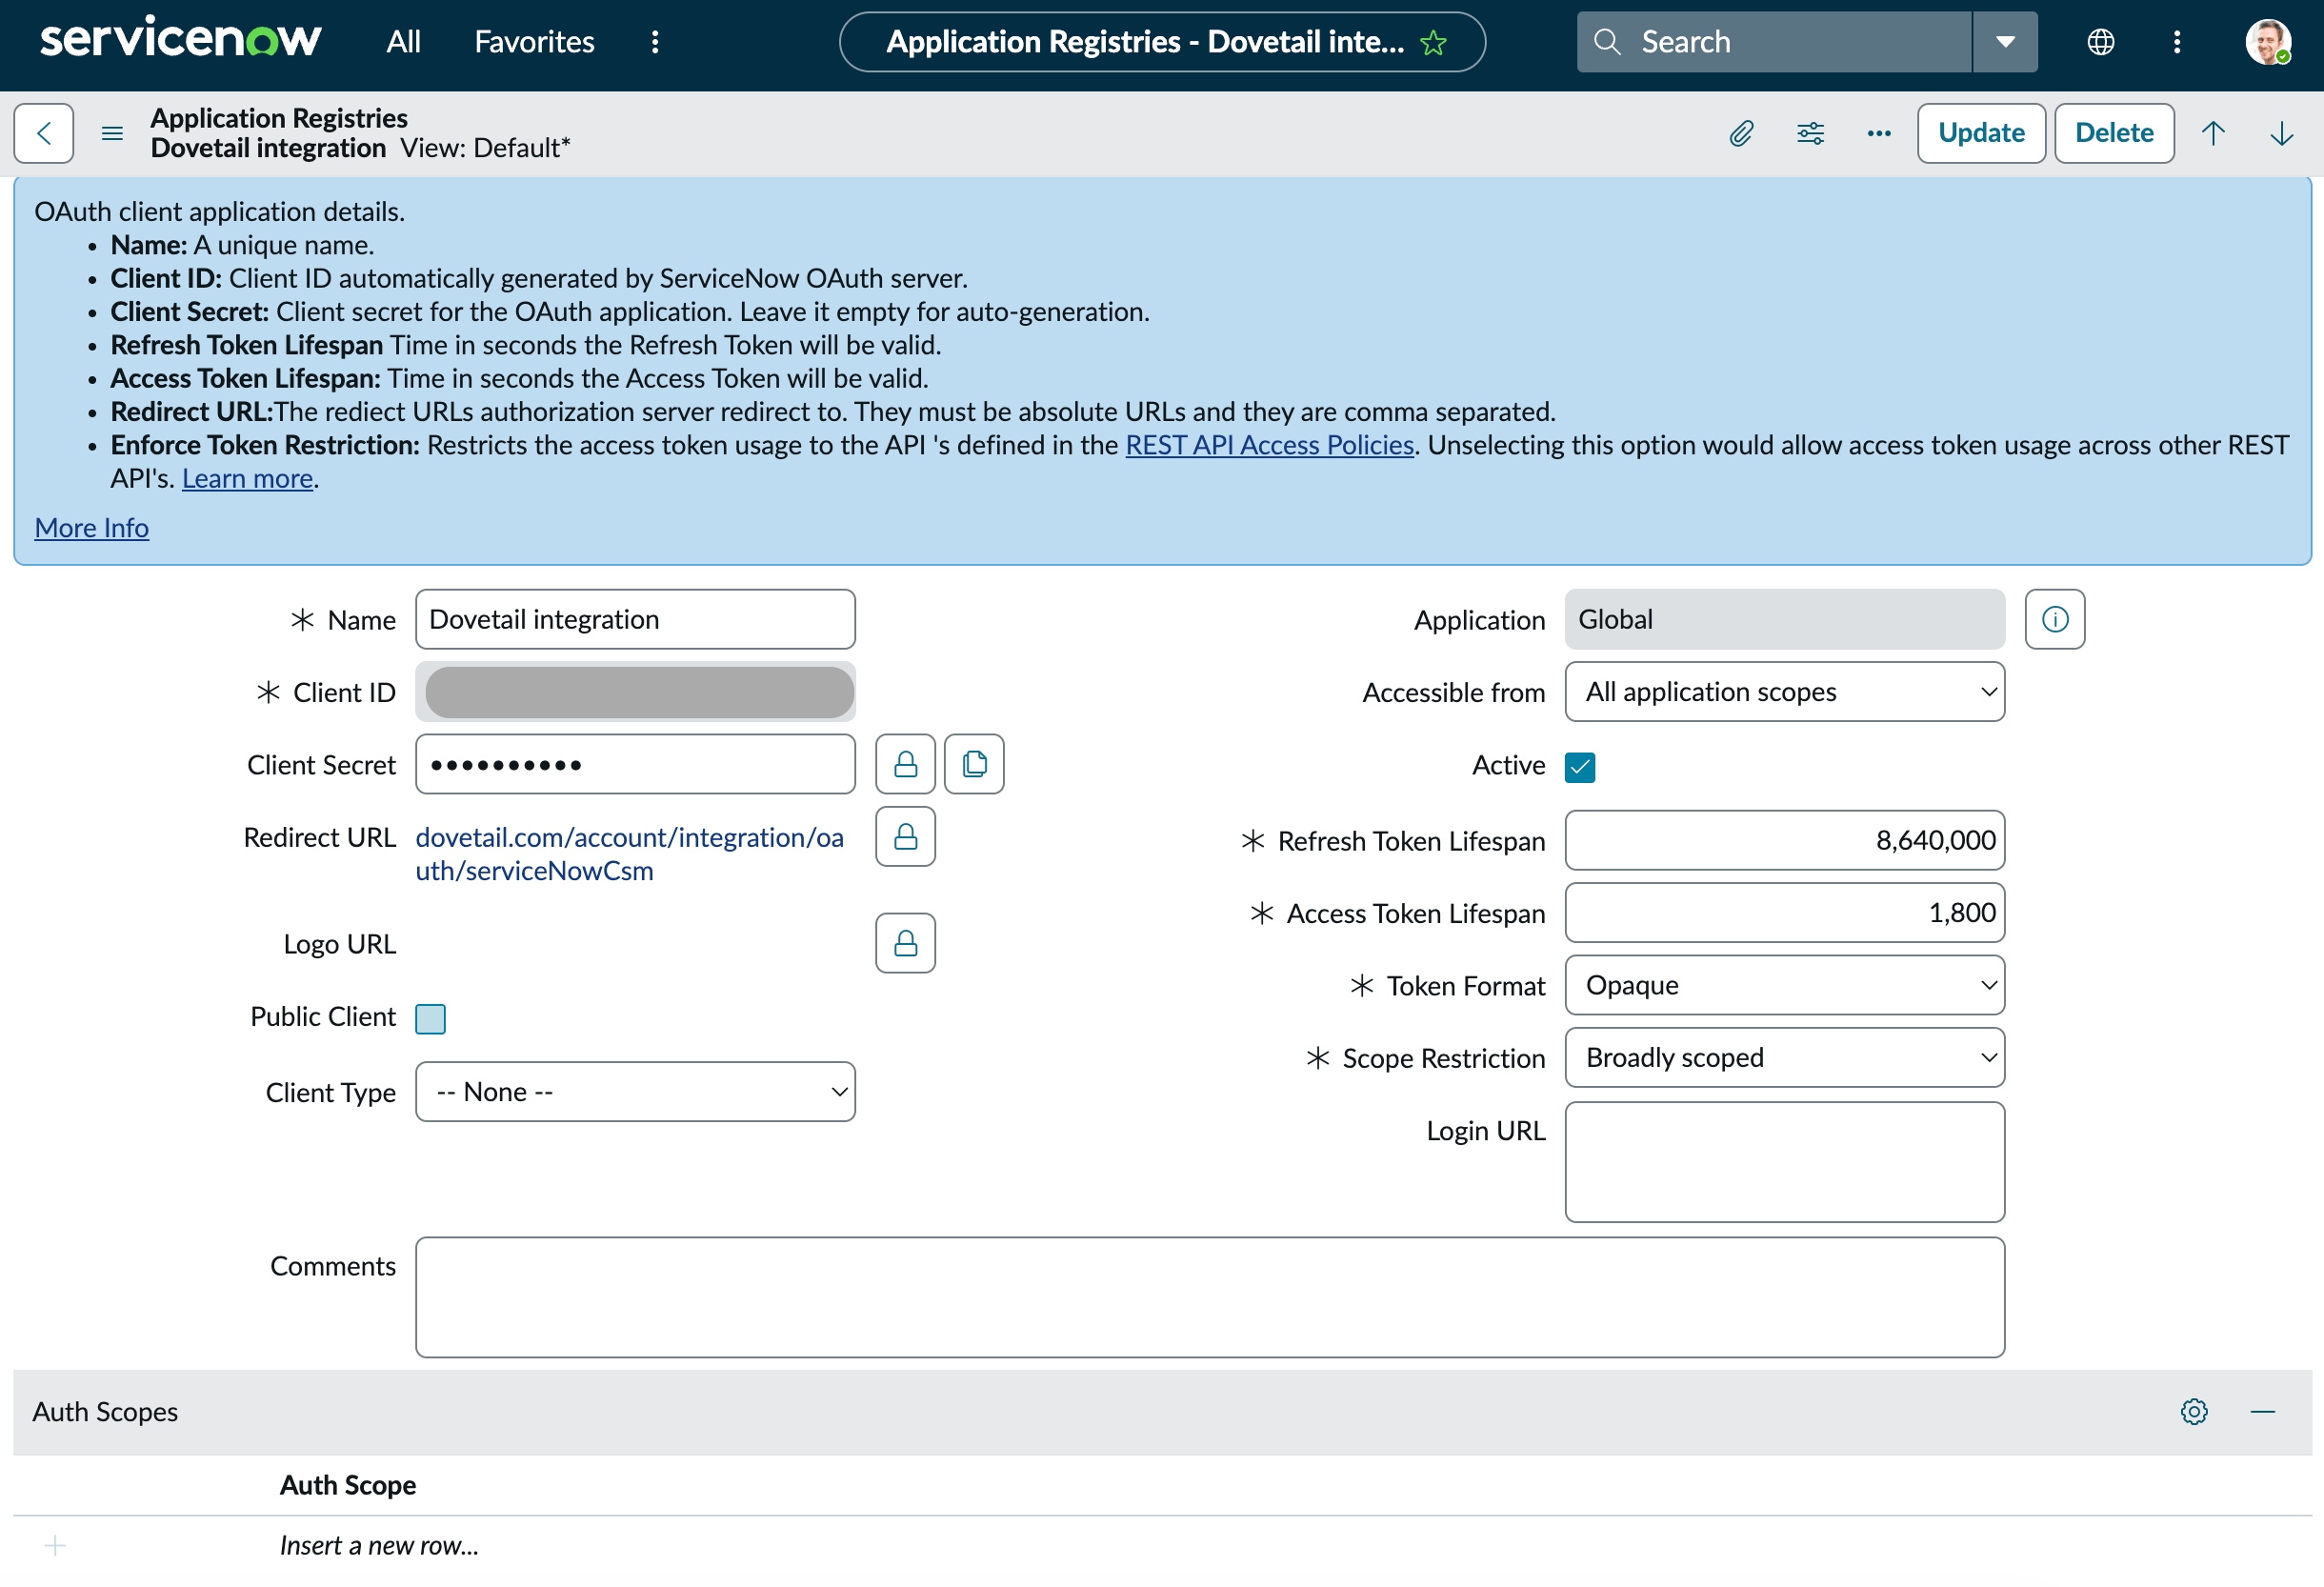Copy the Client Secret to clipboard
Viewport: 2324px width, 1587px height.
(974, 765)
